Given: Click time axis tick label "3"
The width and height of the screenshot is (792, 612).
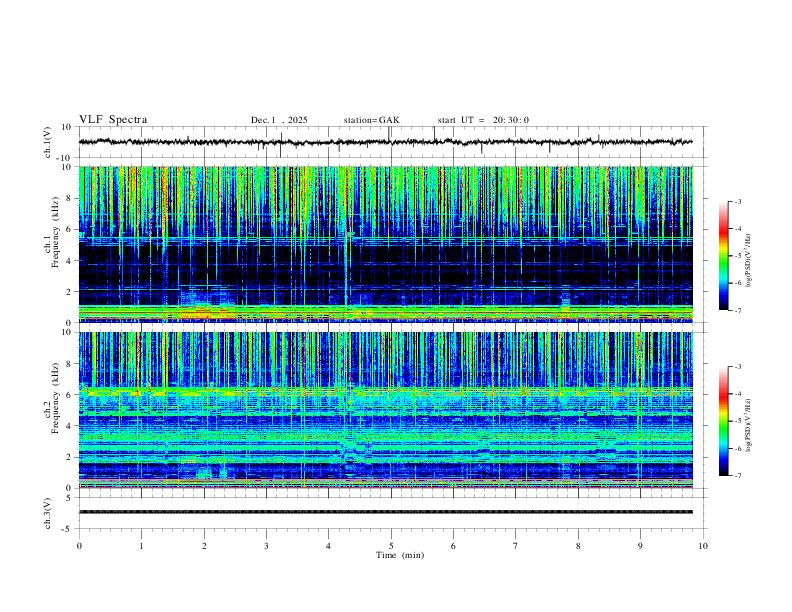Looking at the screenshot, I should [x=266, y=546].
